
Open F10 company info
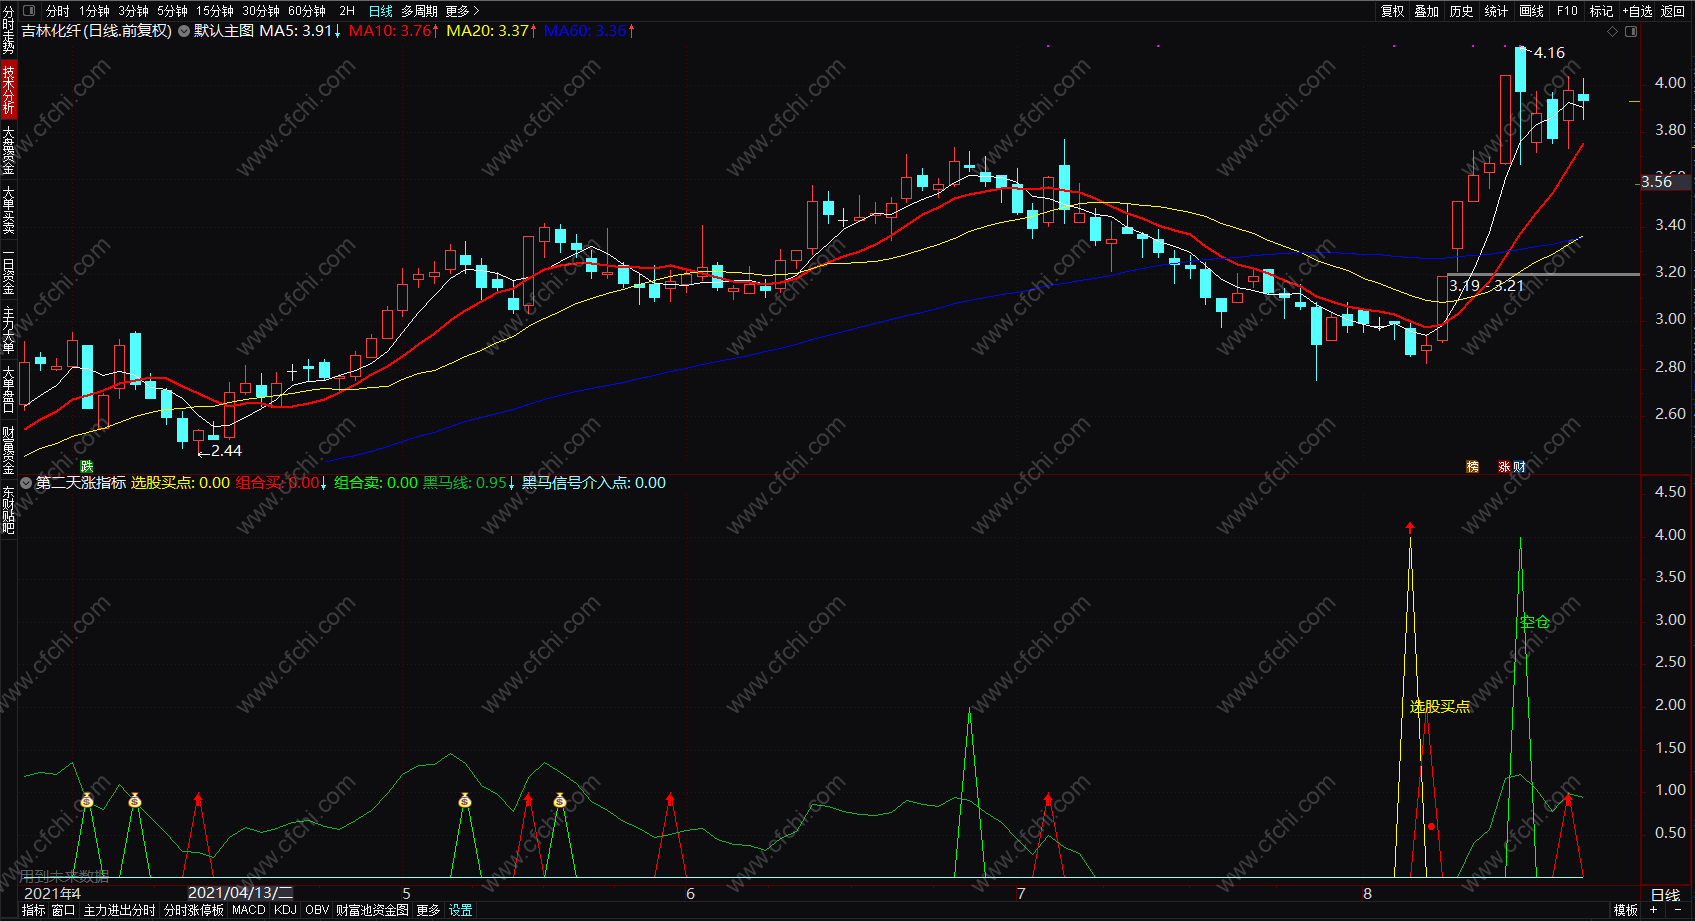(x=1567, y=11)
